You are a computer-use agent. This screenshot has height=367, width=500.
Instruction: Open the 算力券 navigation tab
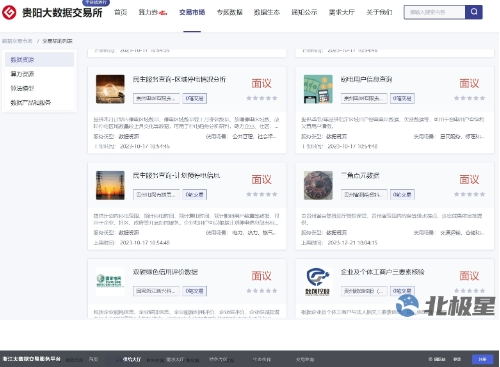click(153, 12)
